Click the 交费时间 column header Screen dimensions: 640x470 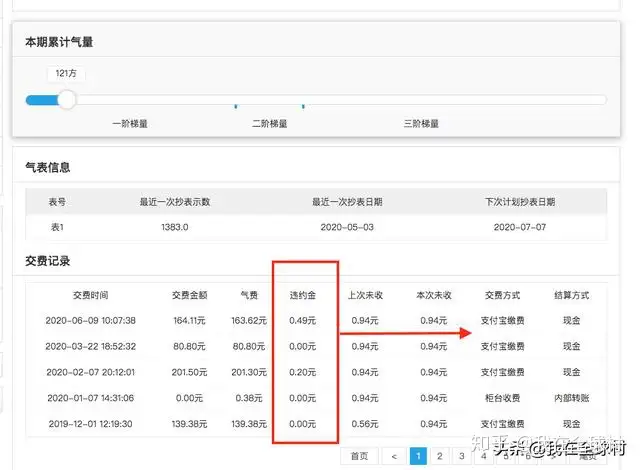pyautogui.click(x=91, y=295)
